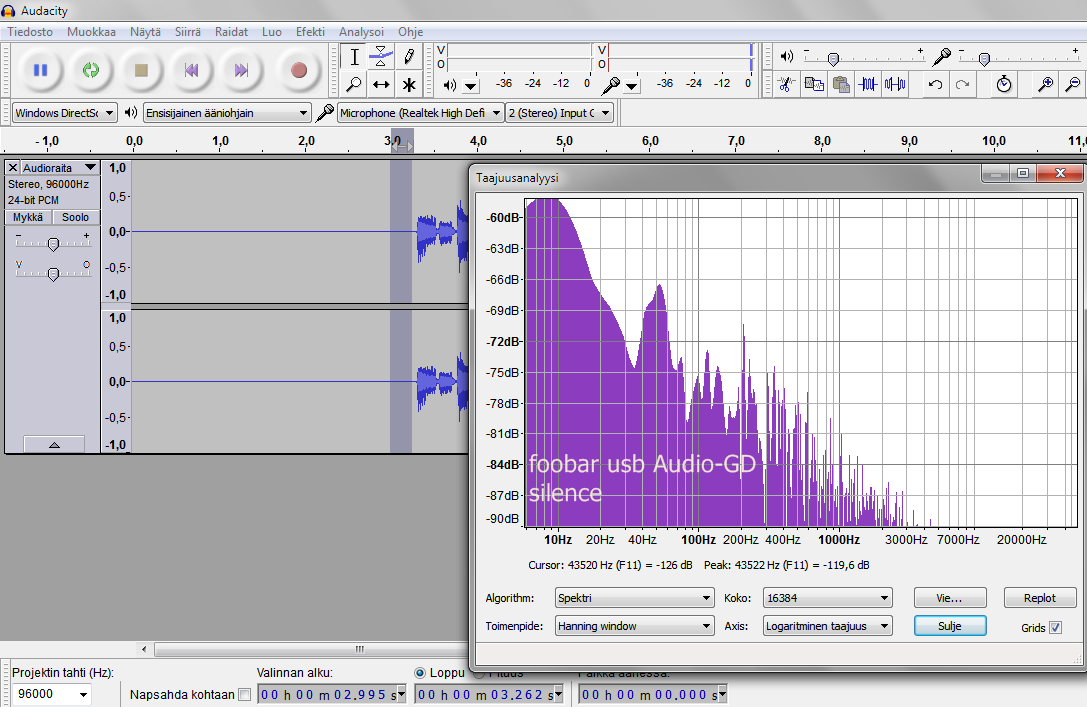Open output meter dropdown arrow
The width and height of the screenshot is (1087, 707).
coord(471,86)
